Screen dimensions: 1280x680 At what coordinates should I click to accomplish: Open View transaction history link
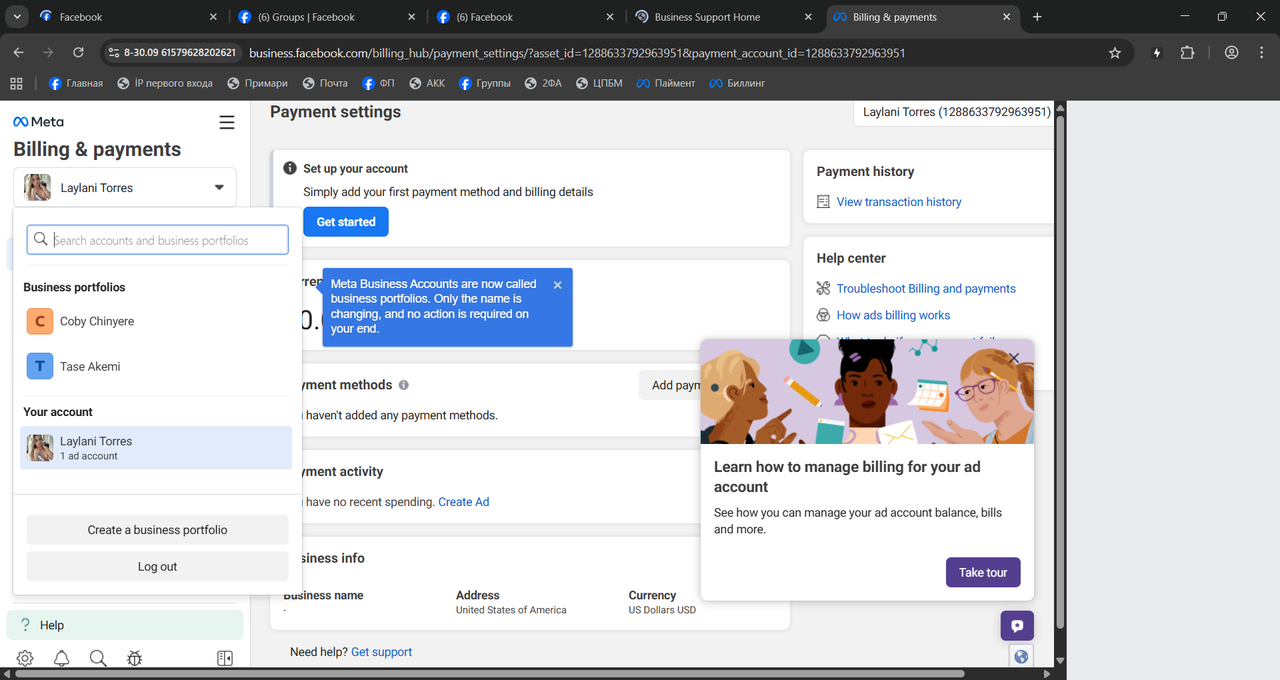(x=898, y=202)
